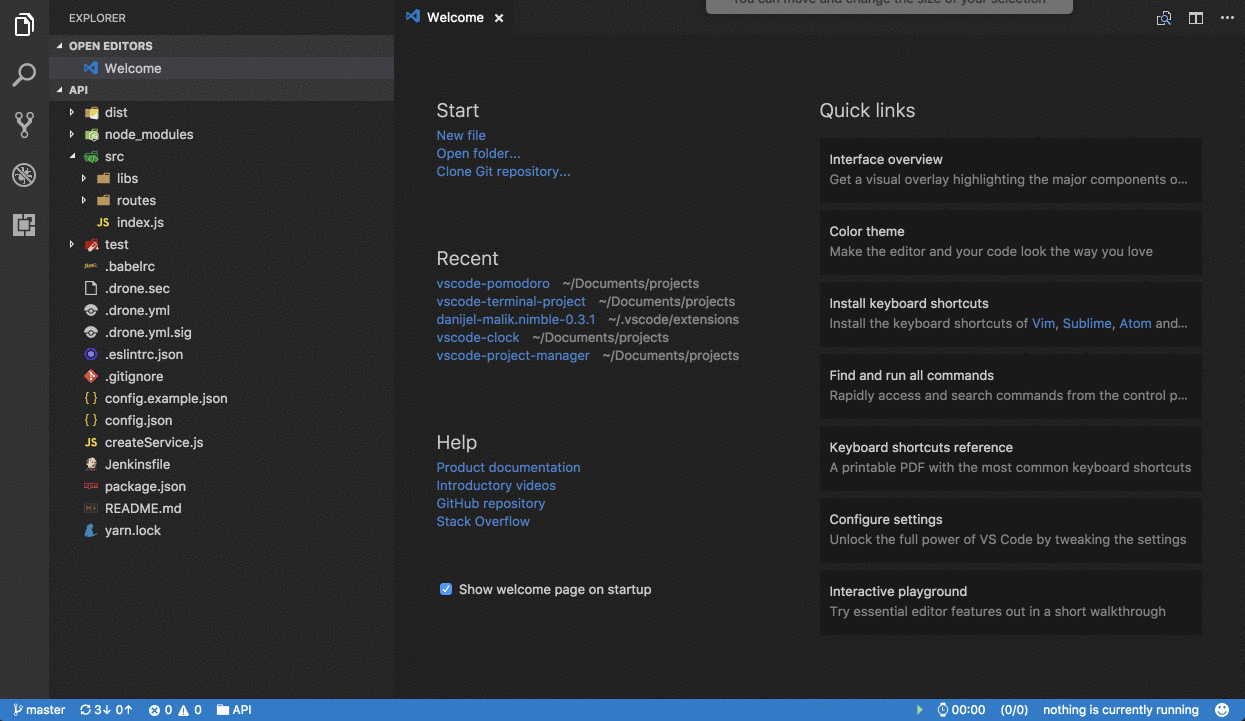Click the Interactive playground quick link
This screenshot has width=1245, height=721.
[1011, 602]
